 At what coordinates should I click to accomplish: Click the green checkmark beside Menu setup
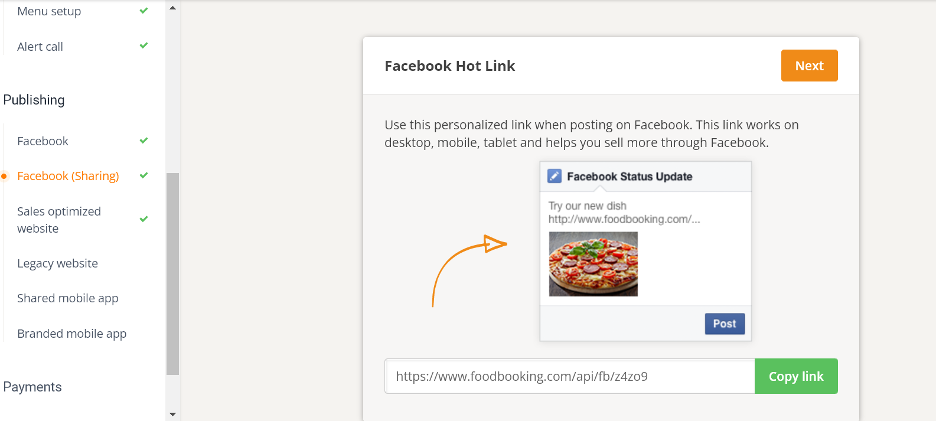click(143, 11)
